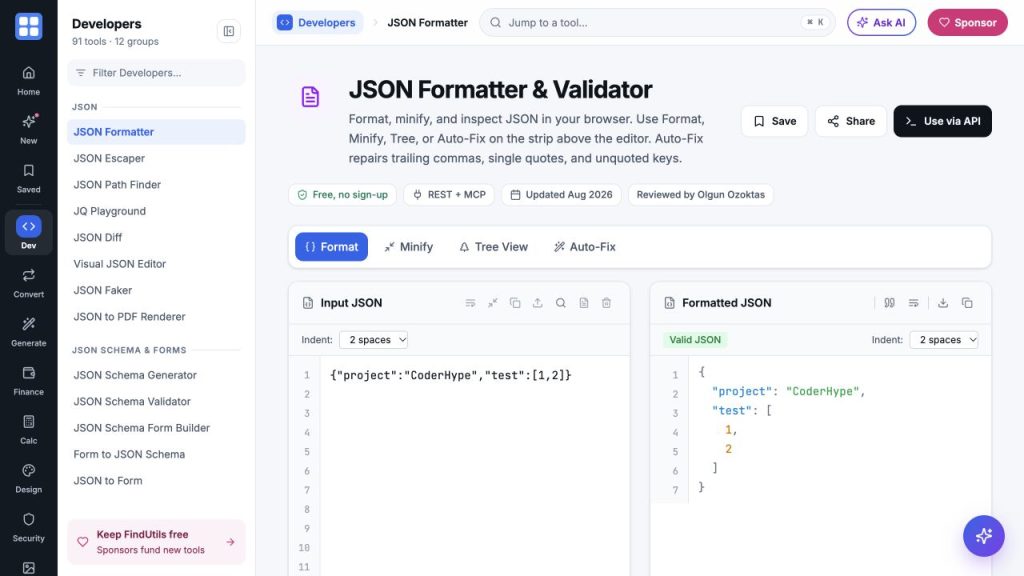Open Visual JSON Editor tool
The image size is (1024, 576).
click(x=156, y=264)
